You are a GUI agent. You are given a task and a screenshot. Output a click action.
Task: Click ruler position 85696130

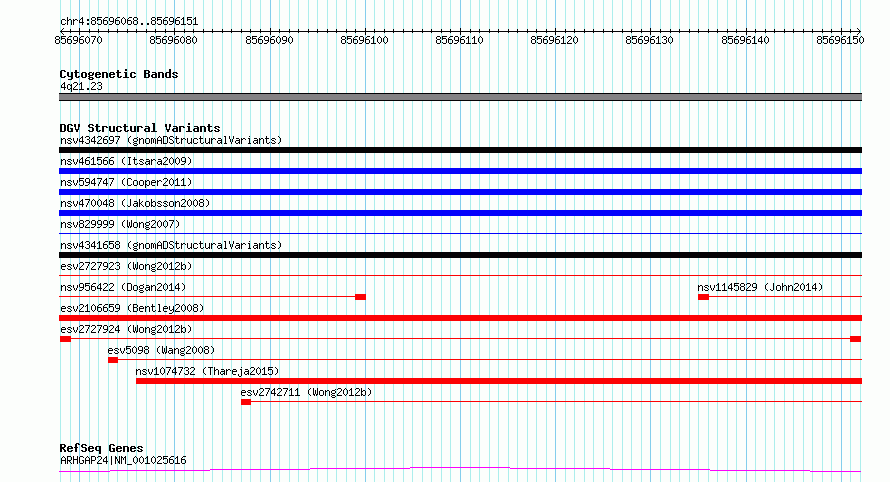coord(649,40)
